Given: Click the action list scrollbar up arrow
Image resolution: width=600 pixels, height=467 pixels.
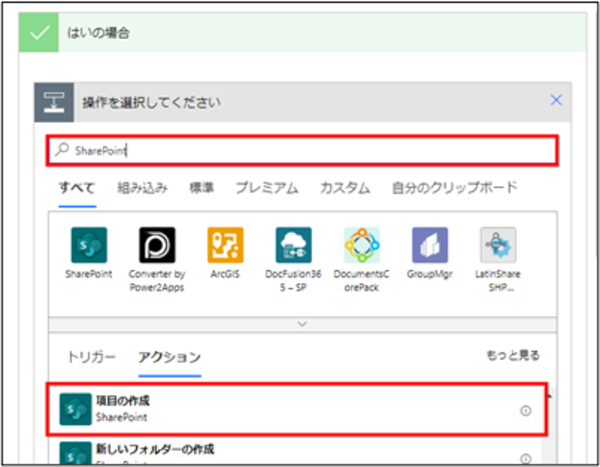Looking at the screenshot, I should [x=549, y=396].
